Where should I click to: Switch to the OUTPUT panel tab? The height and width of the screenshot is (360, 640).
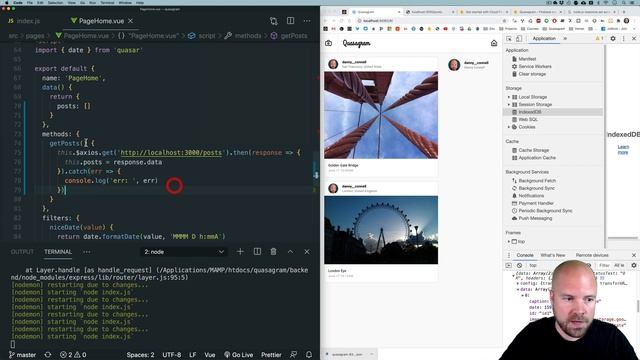click(22, 252)
